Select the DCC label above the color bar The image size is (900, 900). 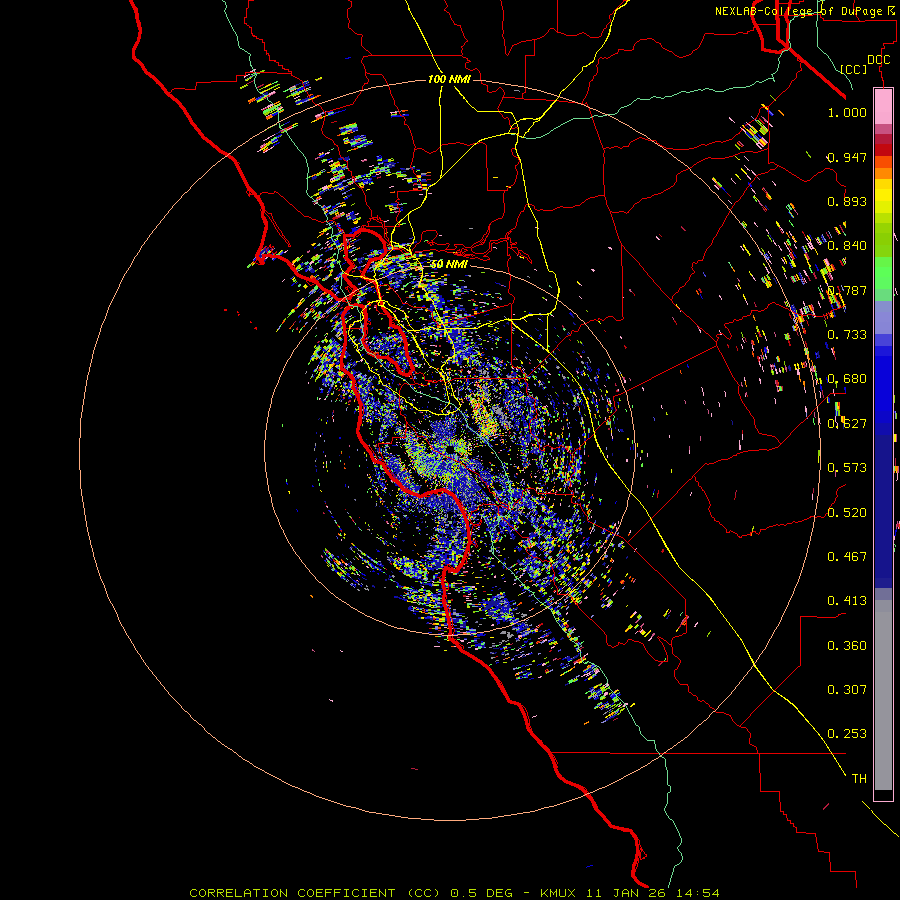point(878,59)
